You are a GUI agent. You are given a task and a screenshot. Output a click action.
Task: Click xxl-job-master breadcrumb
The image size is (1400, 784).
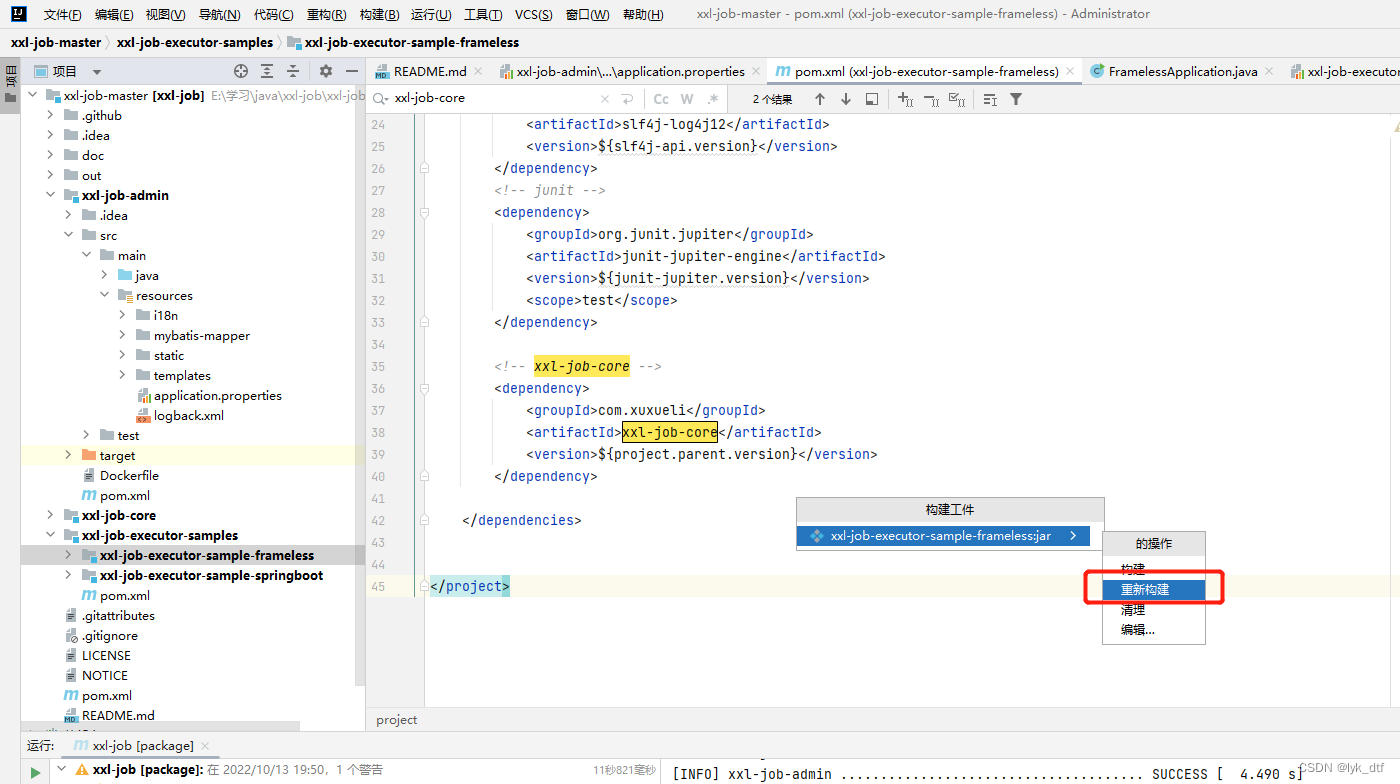pyautogui.click(x=56, y=42)
